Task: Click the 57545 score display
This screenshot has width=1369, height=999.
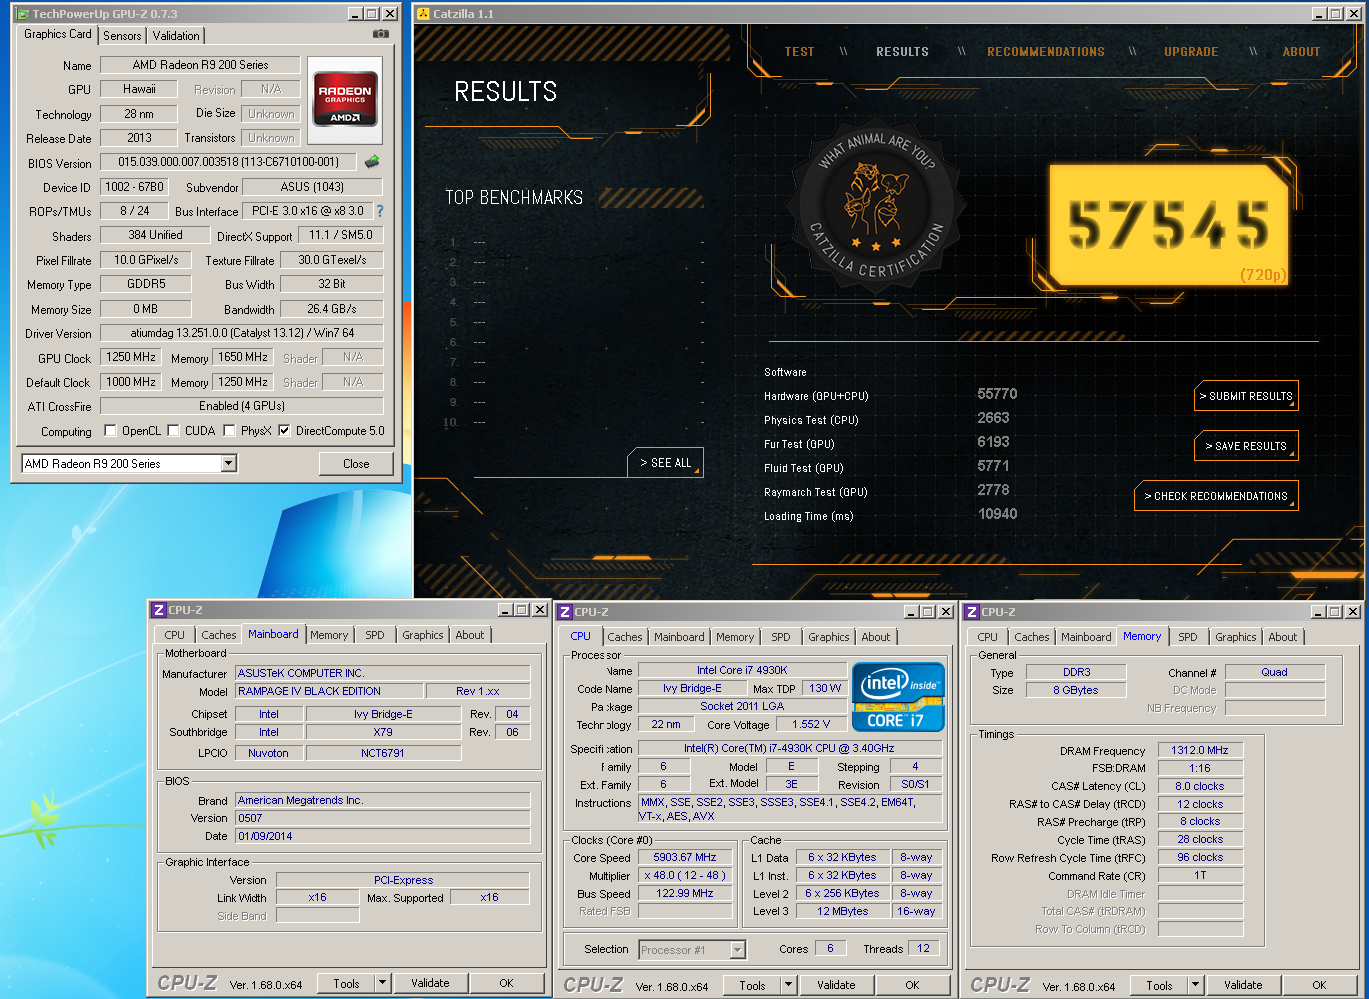Action: pyautogui.click(x=1169, y=226)
